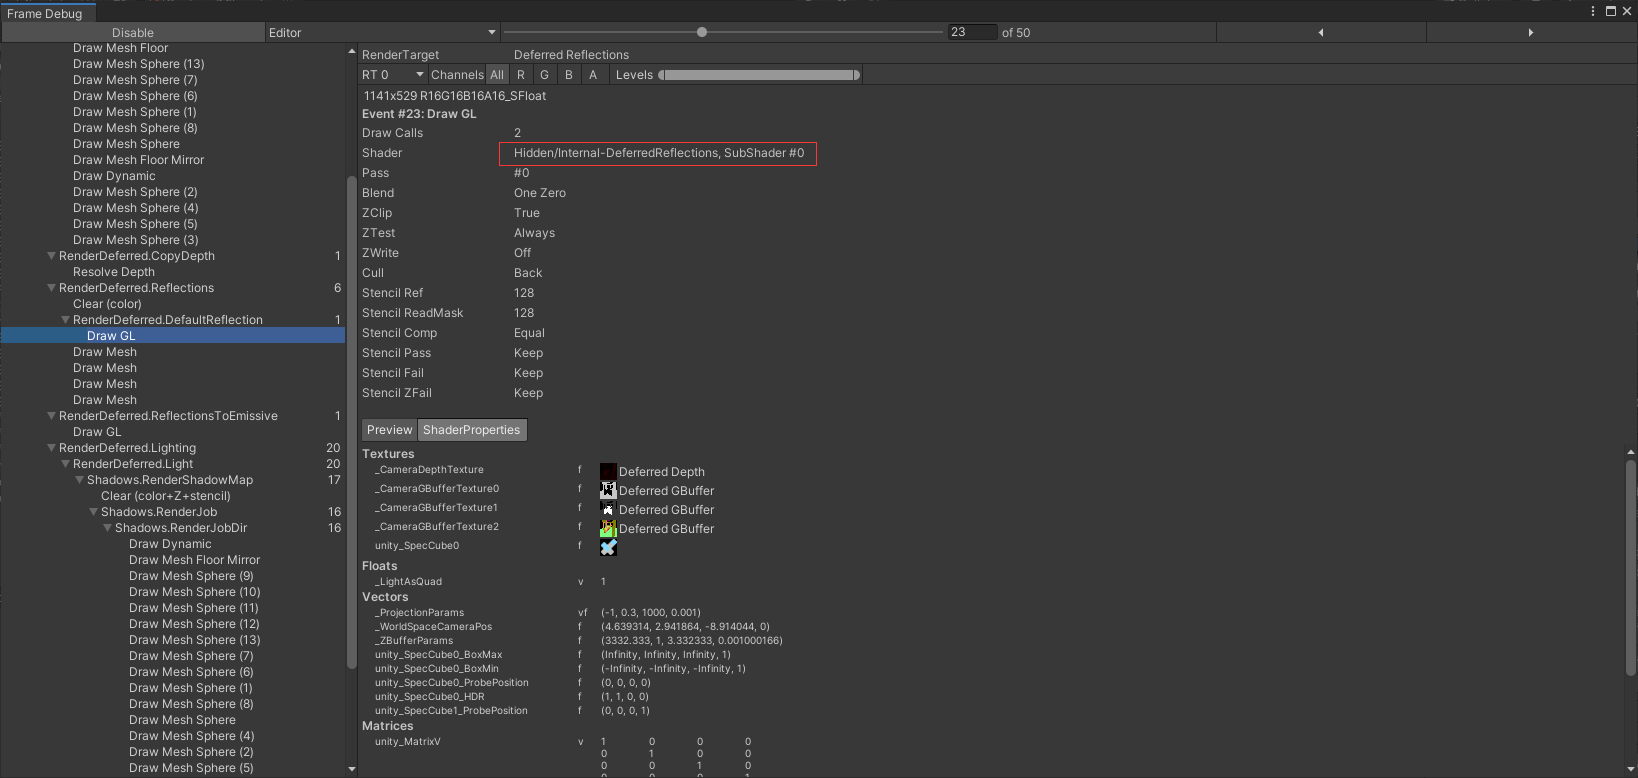Viewport: 1638px width, 778px height.
Task: Select the Draw Mesh Floor event
Action: coord(120,48)
